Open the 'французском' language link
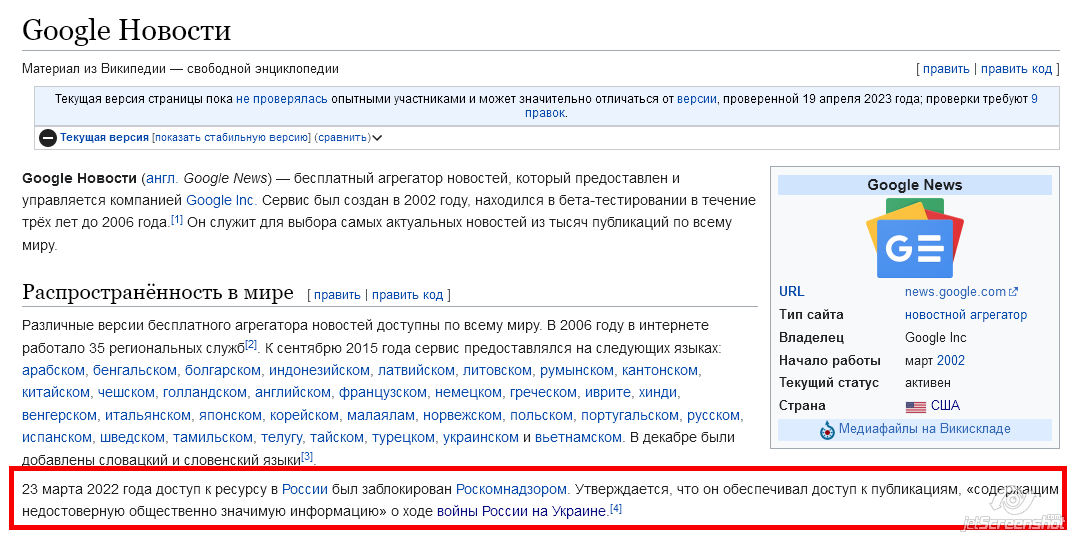The width and height of the screenshot is (1071, 537). (x=382, y=393)
